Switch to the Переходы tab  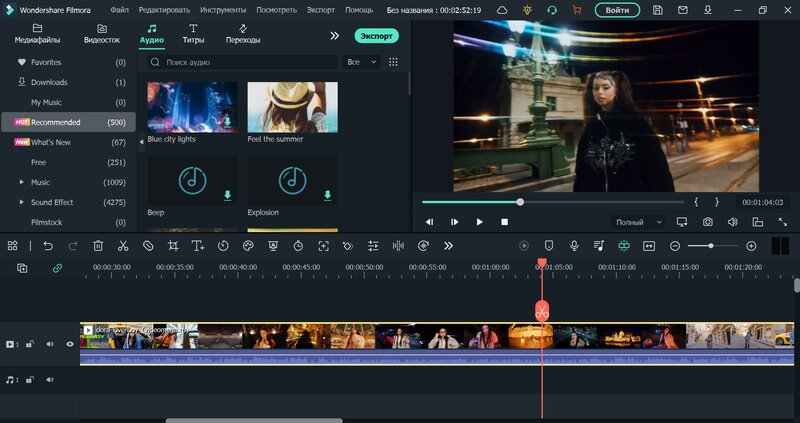click(243, 34)
